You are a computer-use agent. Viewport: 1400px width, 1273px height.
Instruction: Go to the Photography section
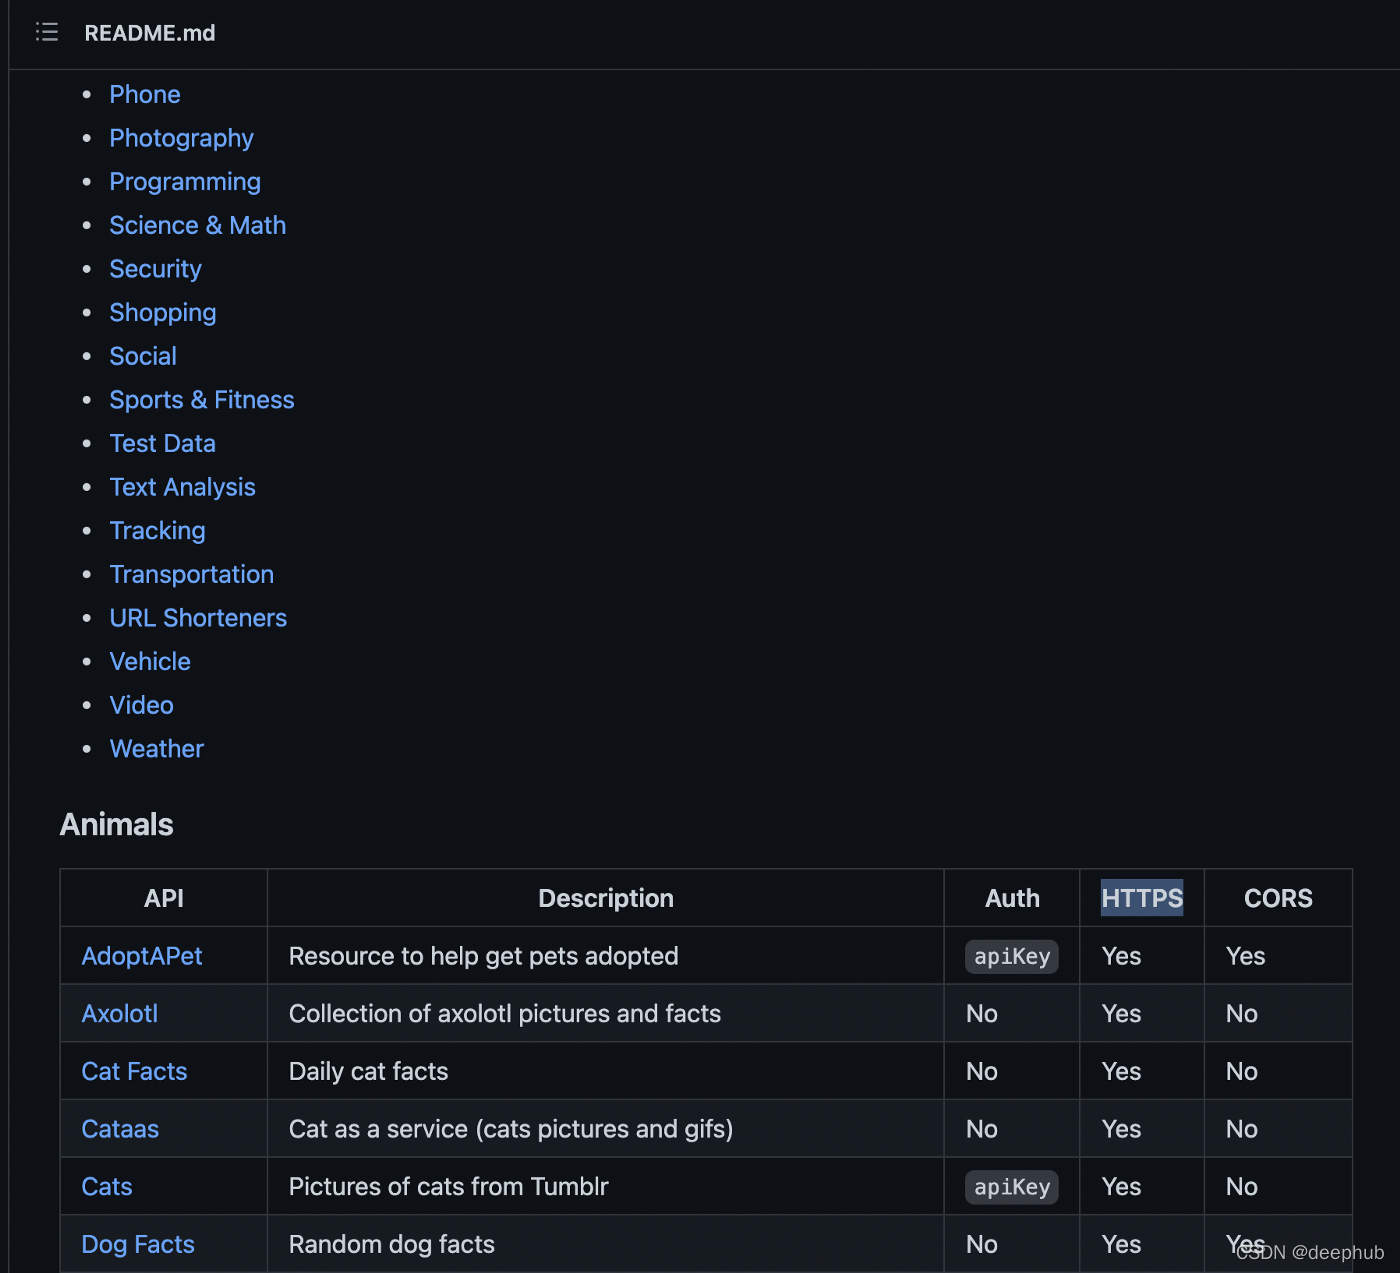point(181,138)
